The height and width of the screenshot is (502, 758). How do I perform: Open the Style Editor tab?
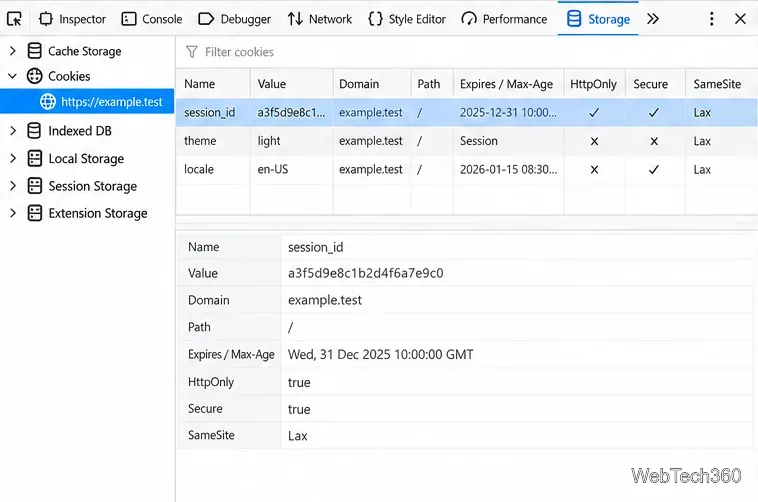[407, 19]
